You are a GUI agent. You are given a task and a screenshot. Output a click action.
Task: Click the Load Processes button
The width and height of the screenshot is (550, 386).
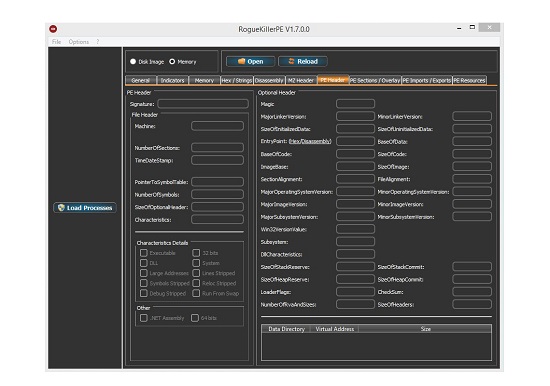tap(85, 208)
